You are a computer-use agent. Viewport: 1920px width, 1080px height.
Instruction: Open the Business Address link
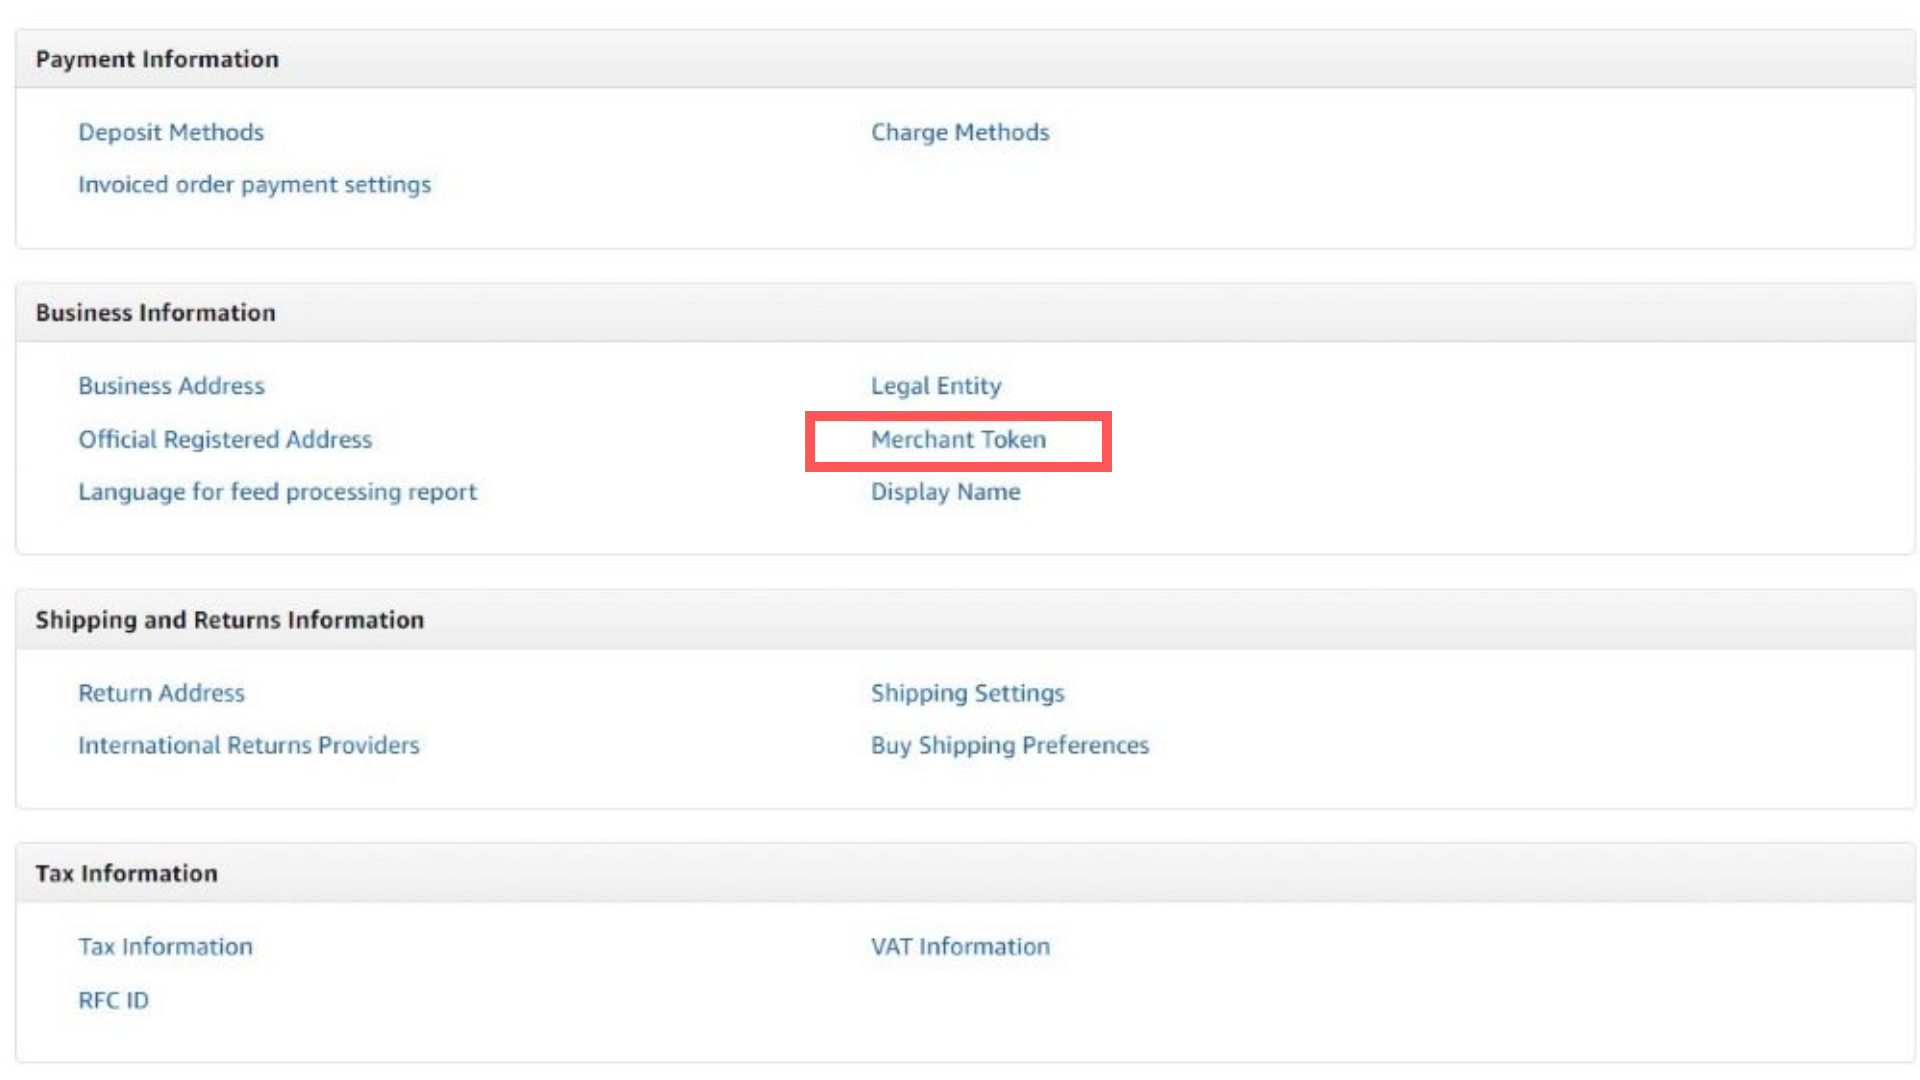tap(171, 386)
